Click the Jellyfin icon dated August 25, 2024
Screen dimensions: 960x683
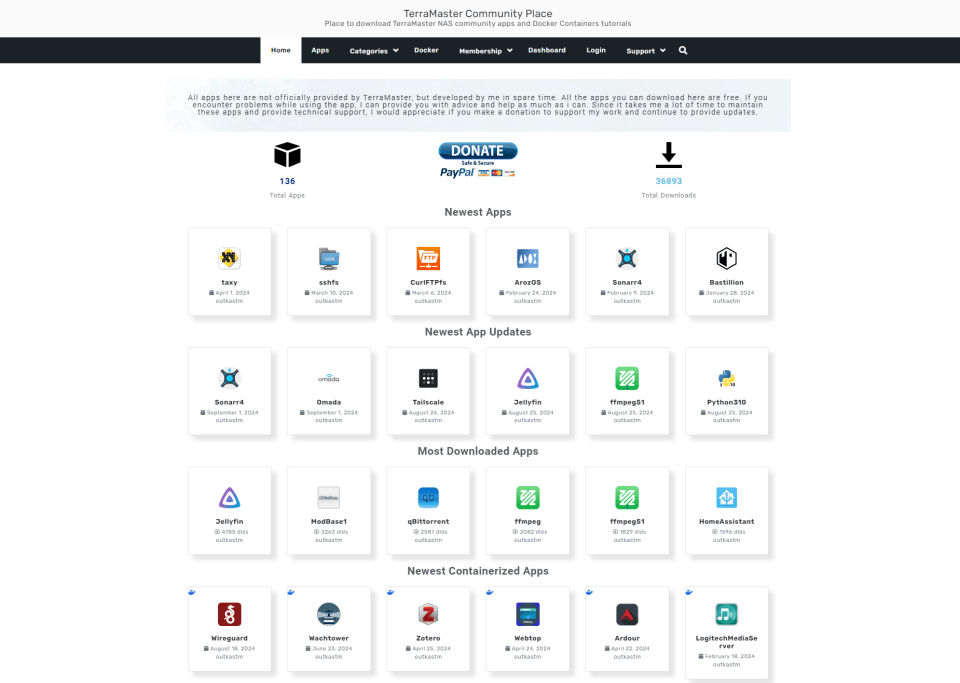(x=528, y=378)
